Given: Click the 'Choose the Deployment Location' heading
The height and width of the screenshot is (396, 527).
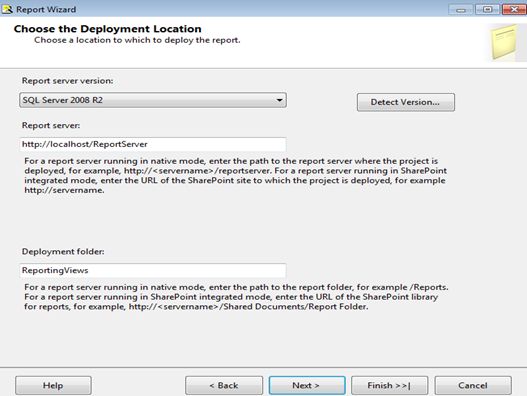Looking at the screenshot, I should [x=108, y=29].
